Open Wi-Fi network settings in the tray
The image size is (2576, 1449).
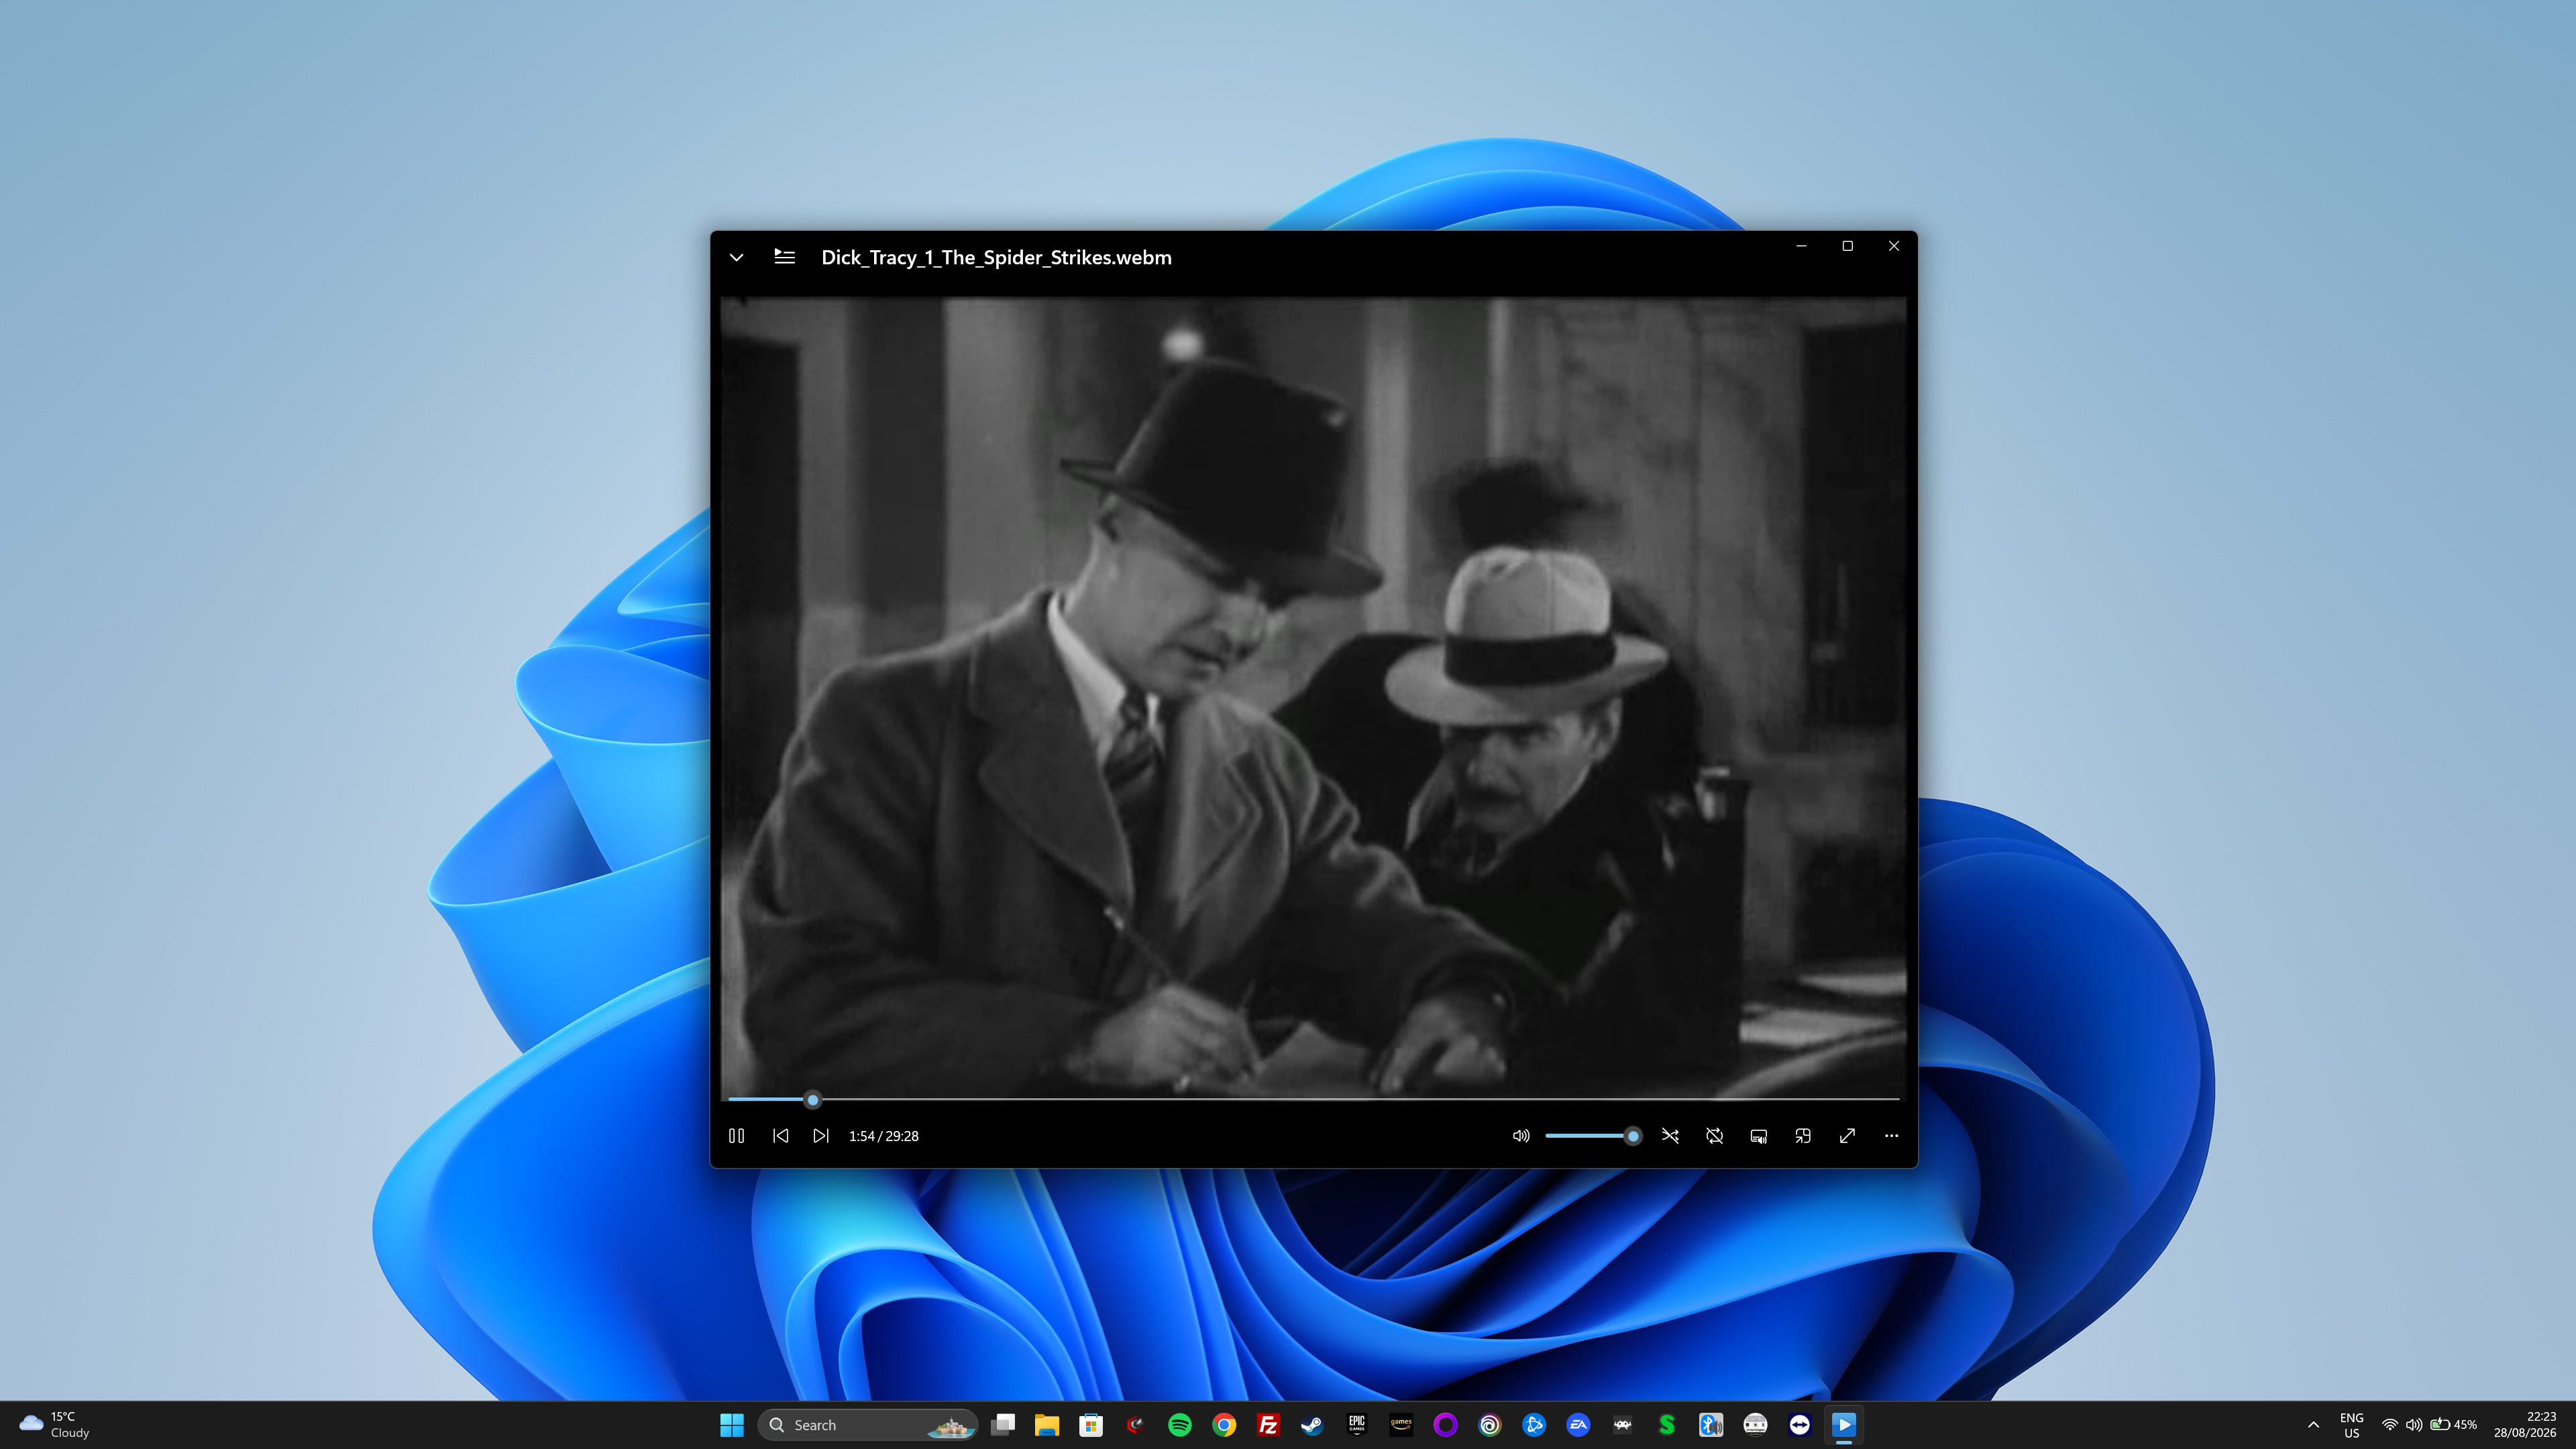(x=2389, y=1425)
